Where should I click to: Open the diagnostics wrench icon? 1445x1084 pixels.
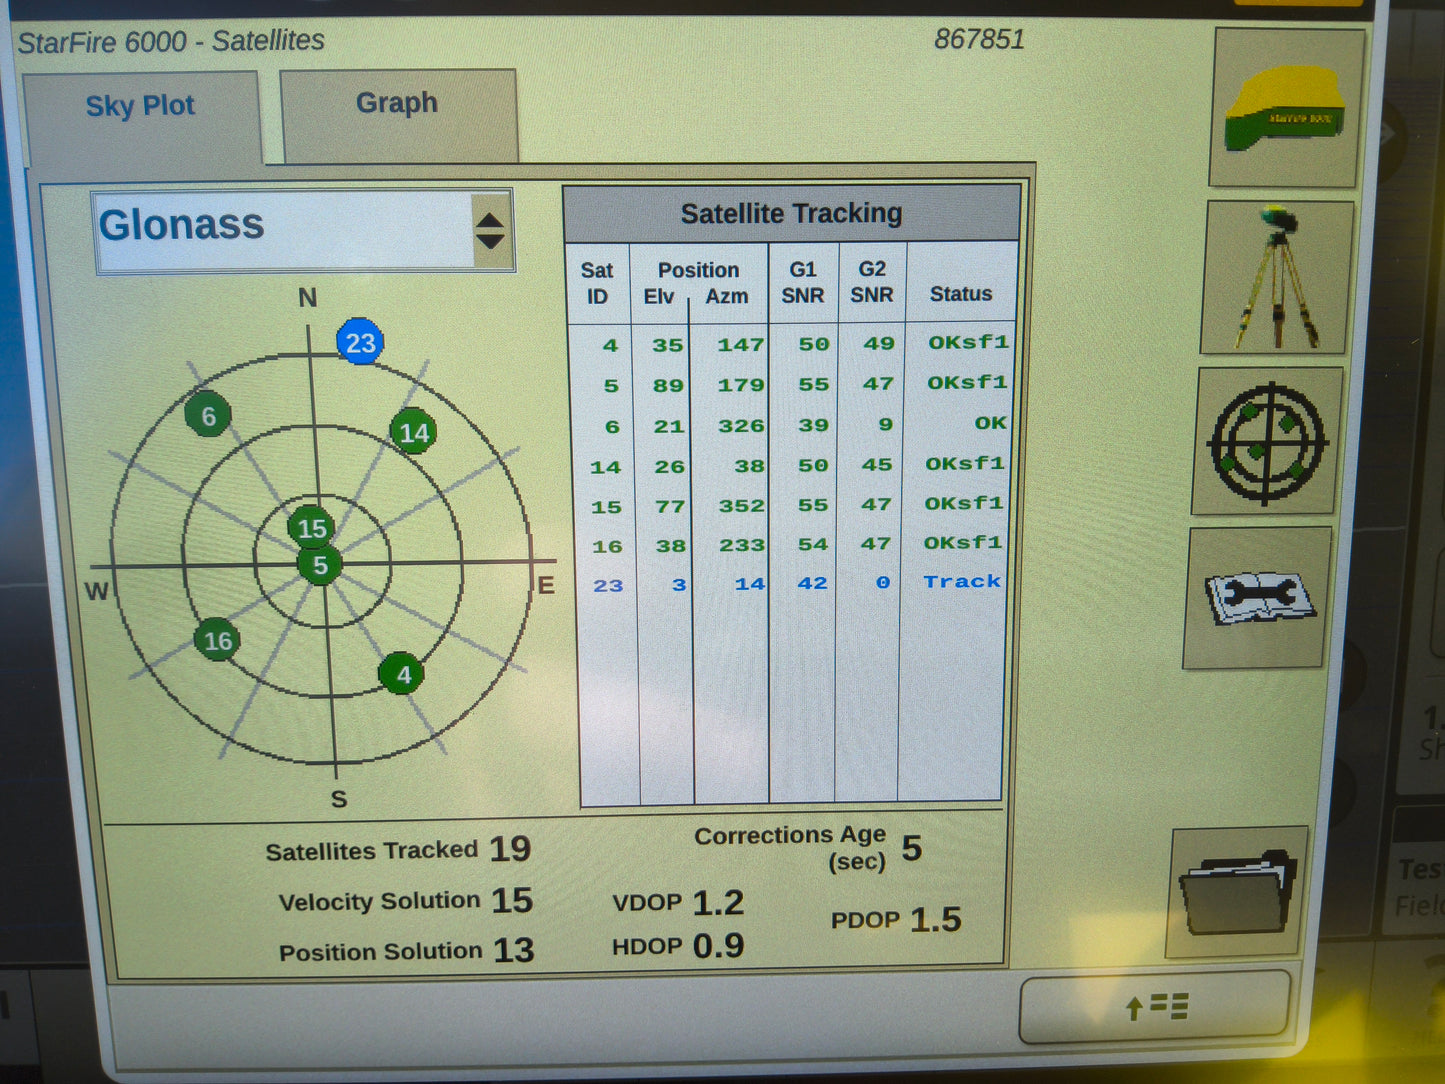tap(1262, 600)
